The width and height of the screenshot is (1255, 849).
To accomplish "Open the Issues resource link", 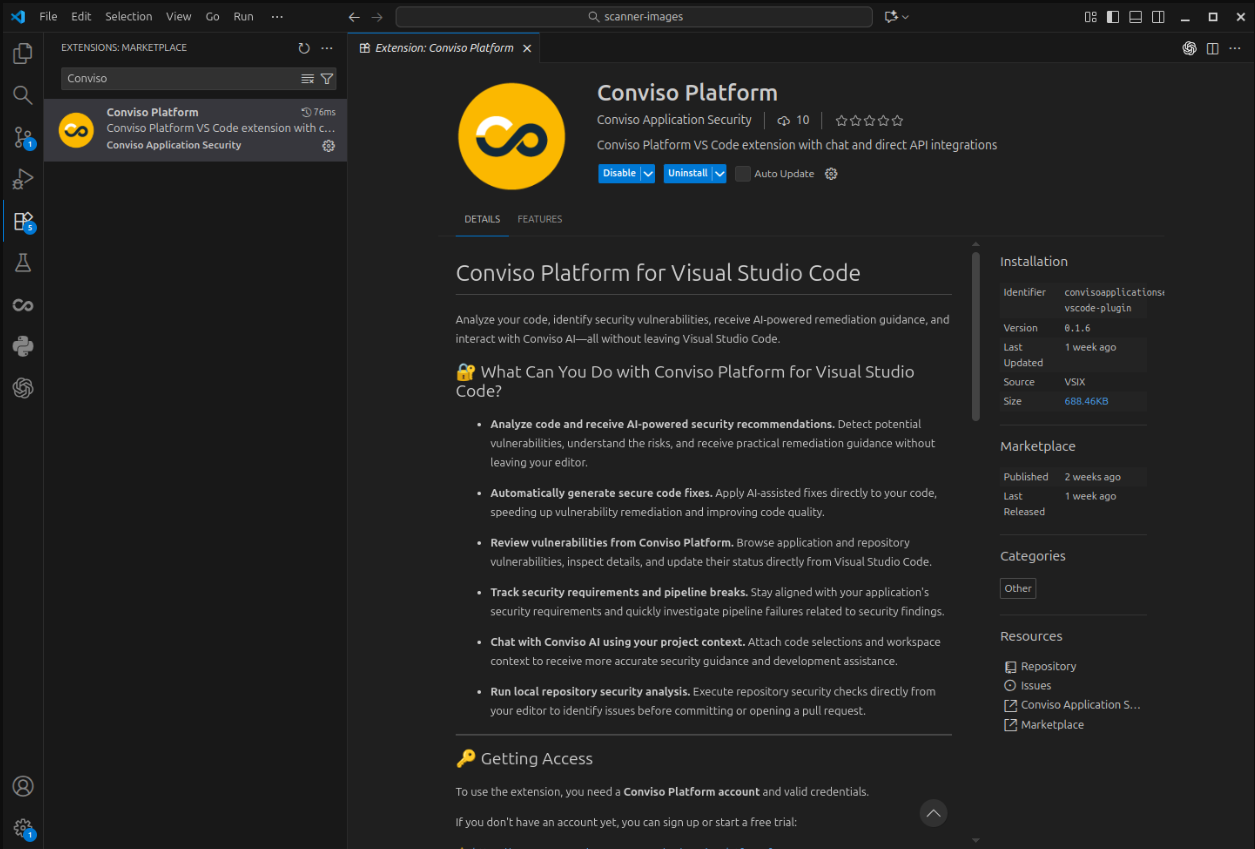I will 1036,686.
